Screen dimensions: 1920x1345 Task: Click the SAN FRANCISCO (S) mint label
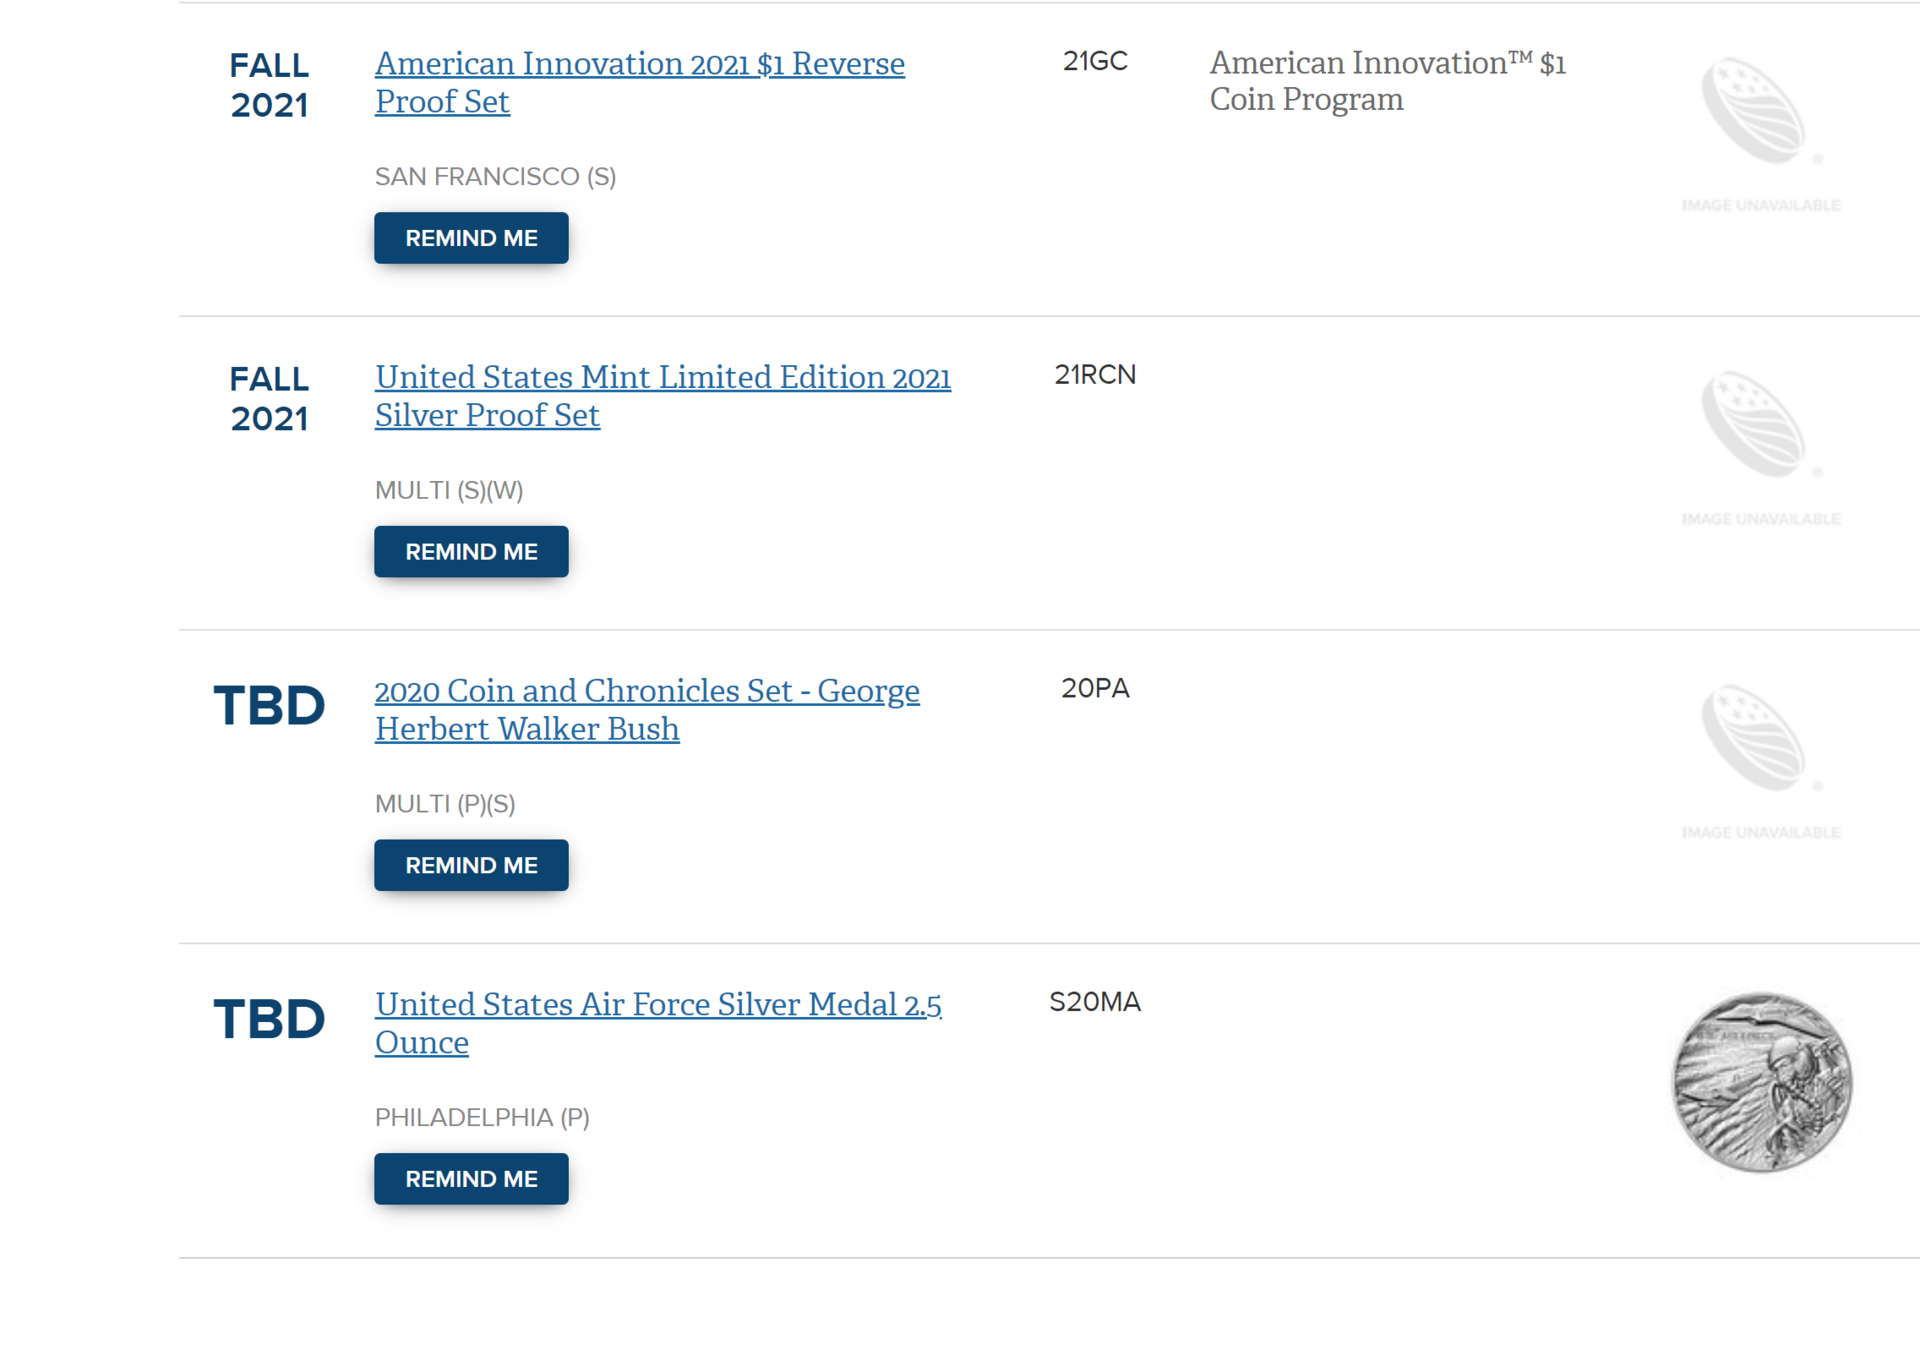[495, 177]
